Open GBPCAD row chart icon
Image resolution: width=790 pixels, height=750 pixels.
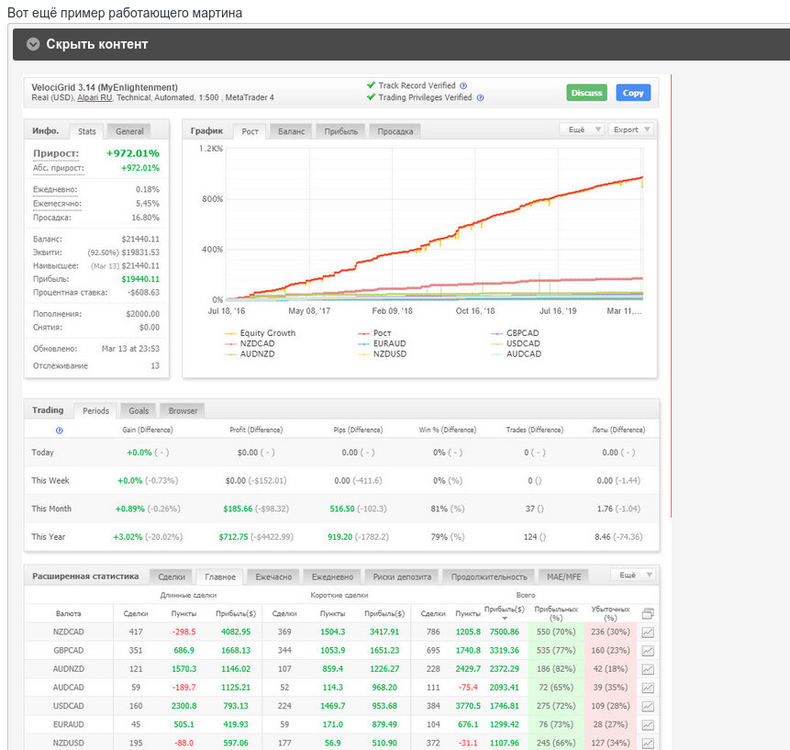point(647,651)
